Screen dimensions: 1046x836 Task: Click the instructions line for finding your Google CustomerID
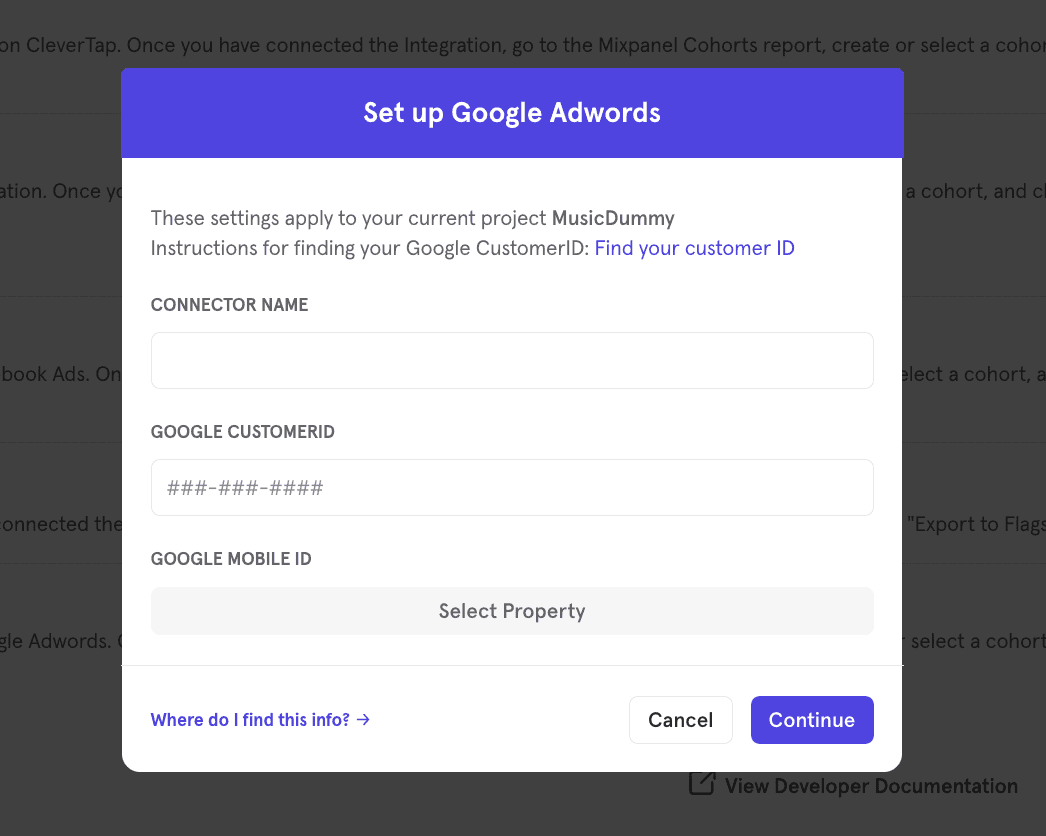370,247
